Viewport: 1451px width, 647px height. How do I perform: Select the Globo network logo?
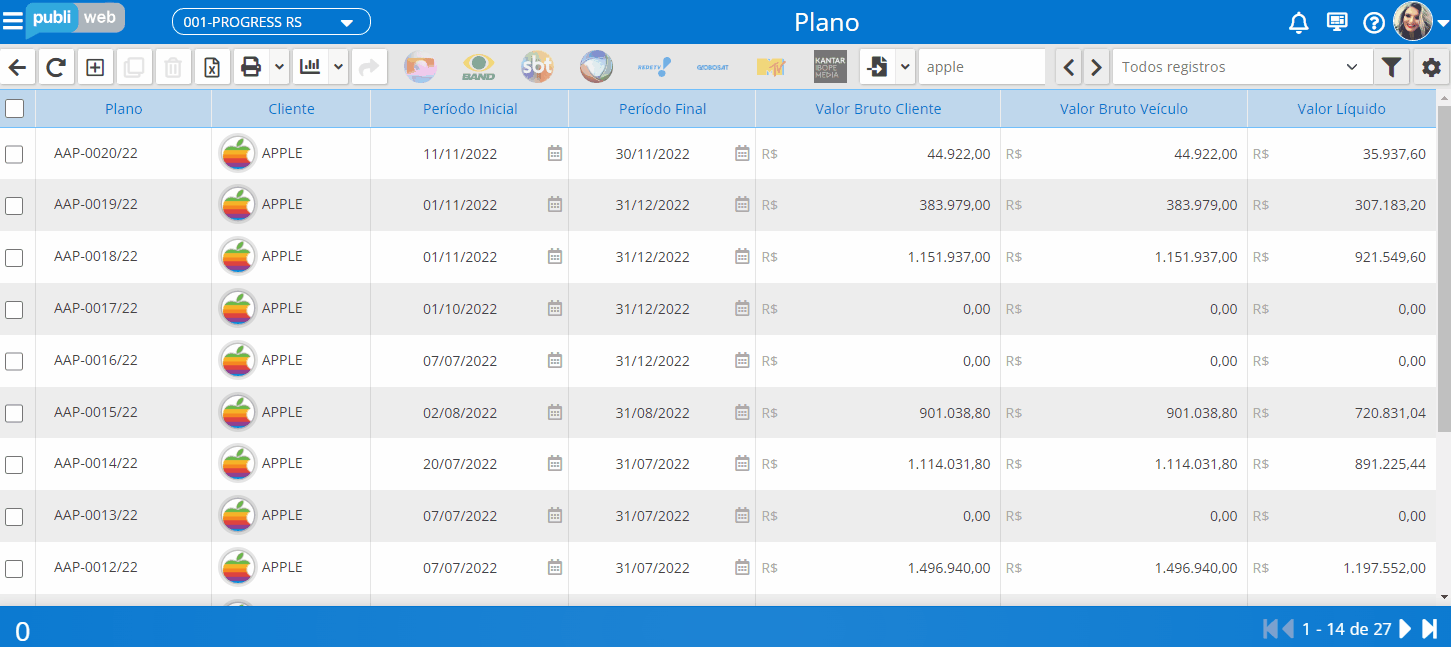pos(420,67)
